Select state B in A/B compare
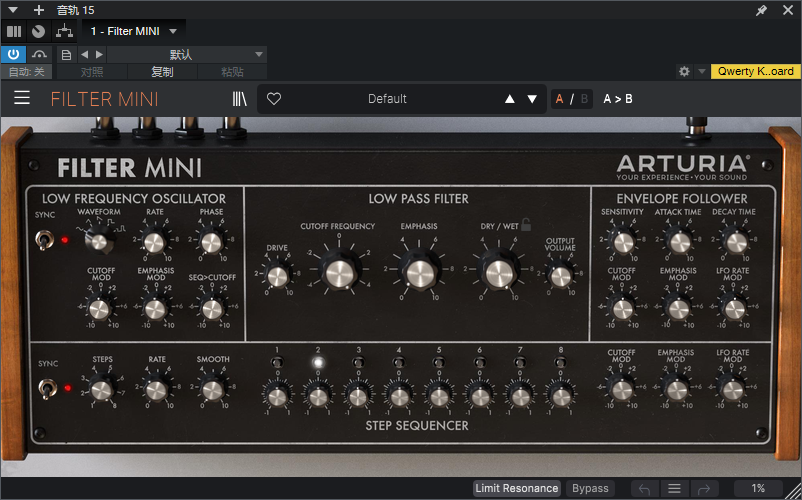 [x=584, y=99]
